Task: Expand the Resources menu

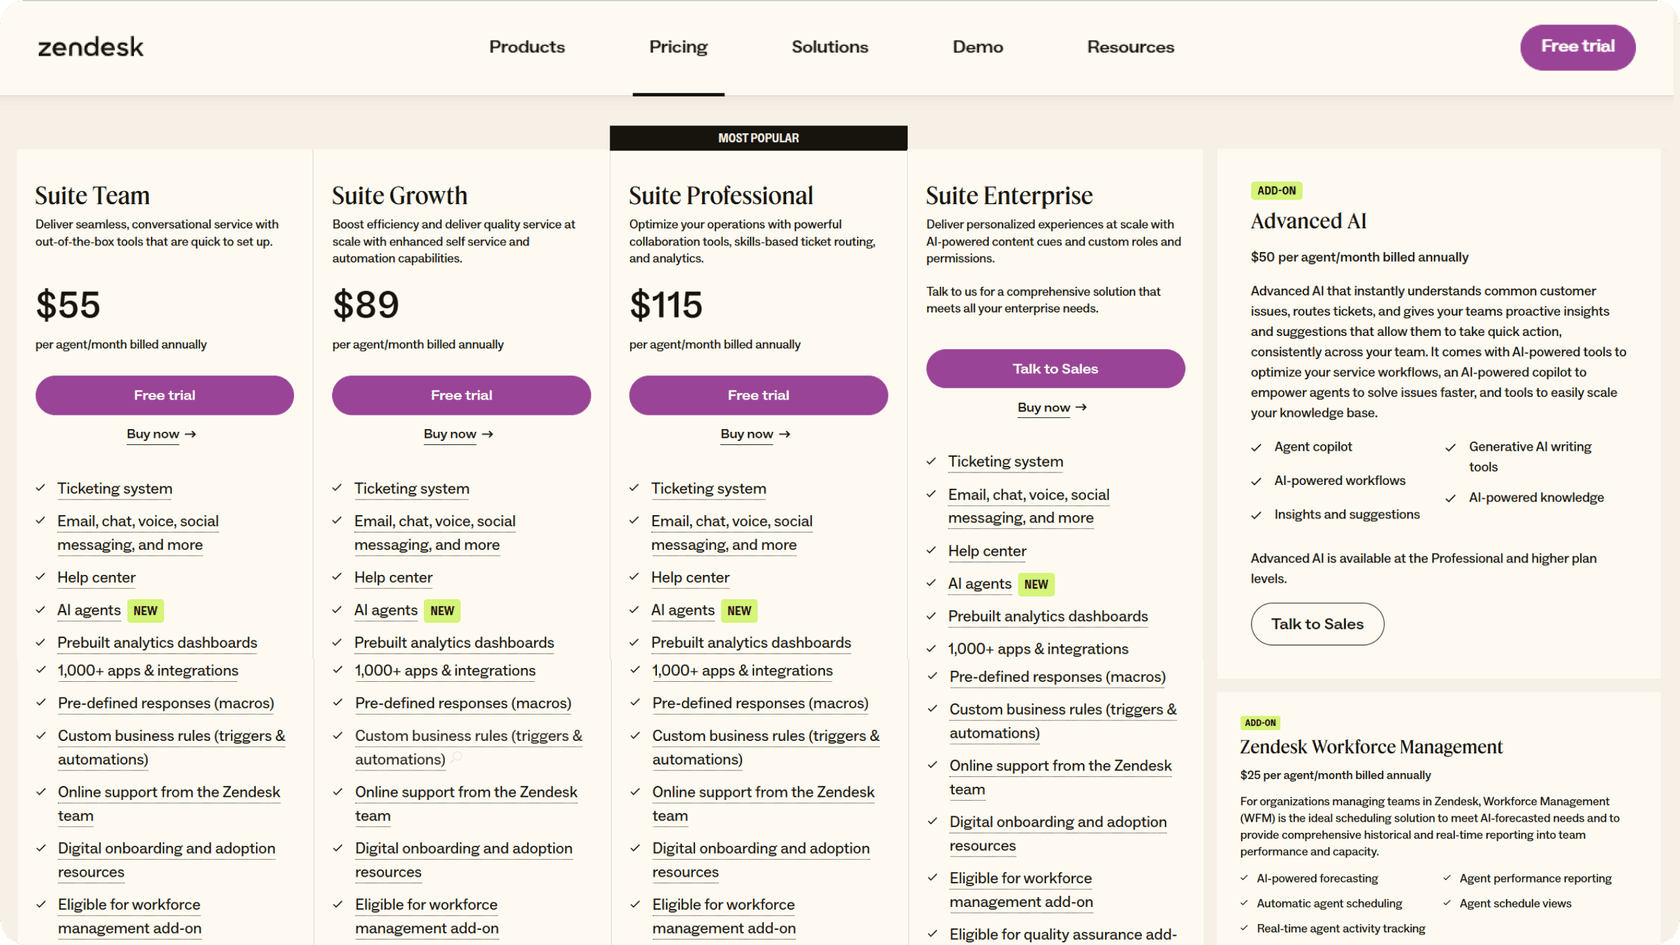Action: (x=1130, y=47)
